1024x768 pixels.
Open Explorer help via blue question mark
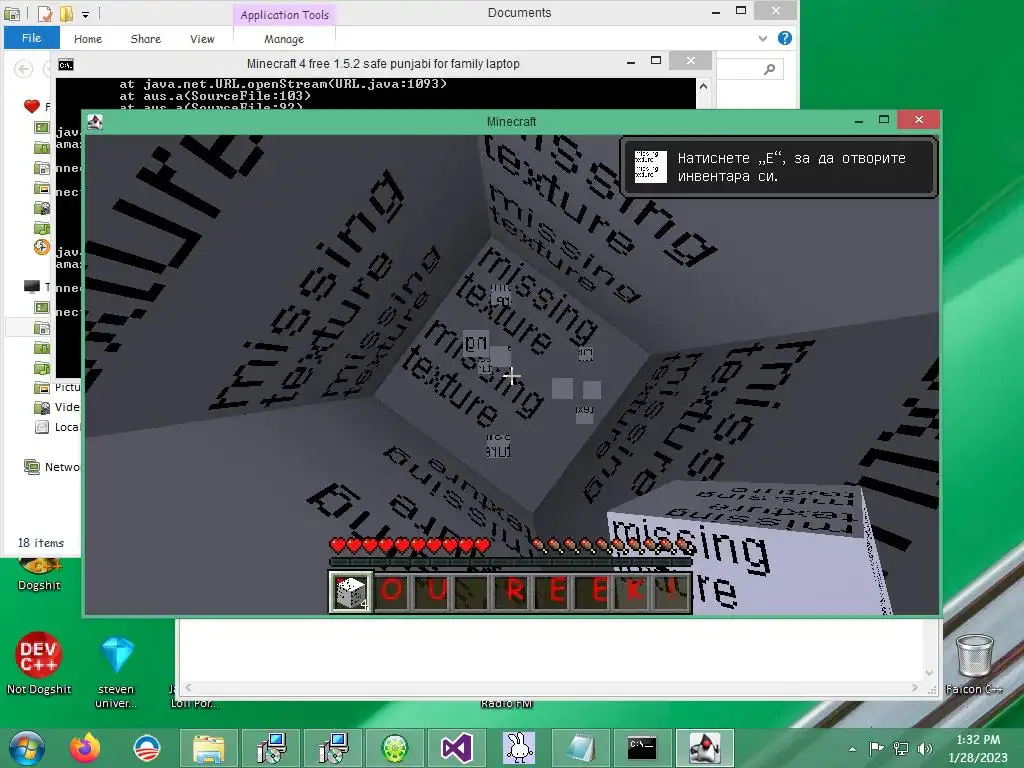(785, 38)
